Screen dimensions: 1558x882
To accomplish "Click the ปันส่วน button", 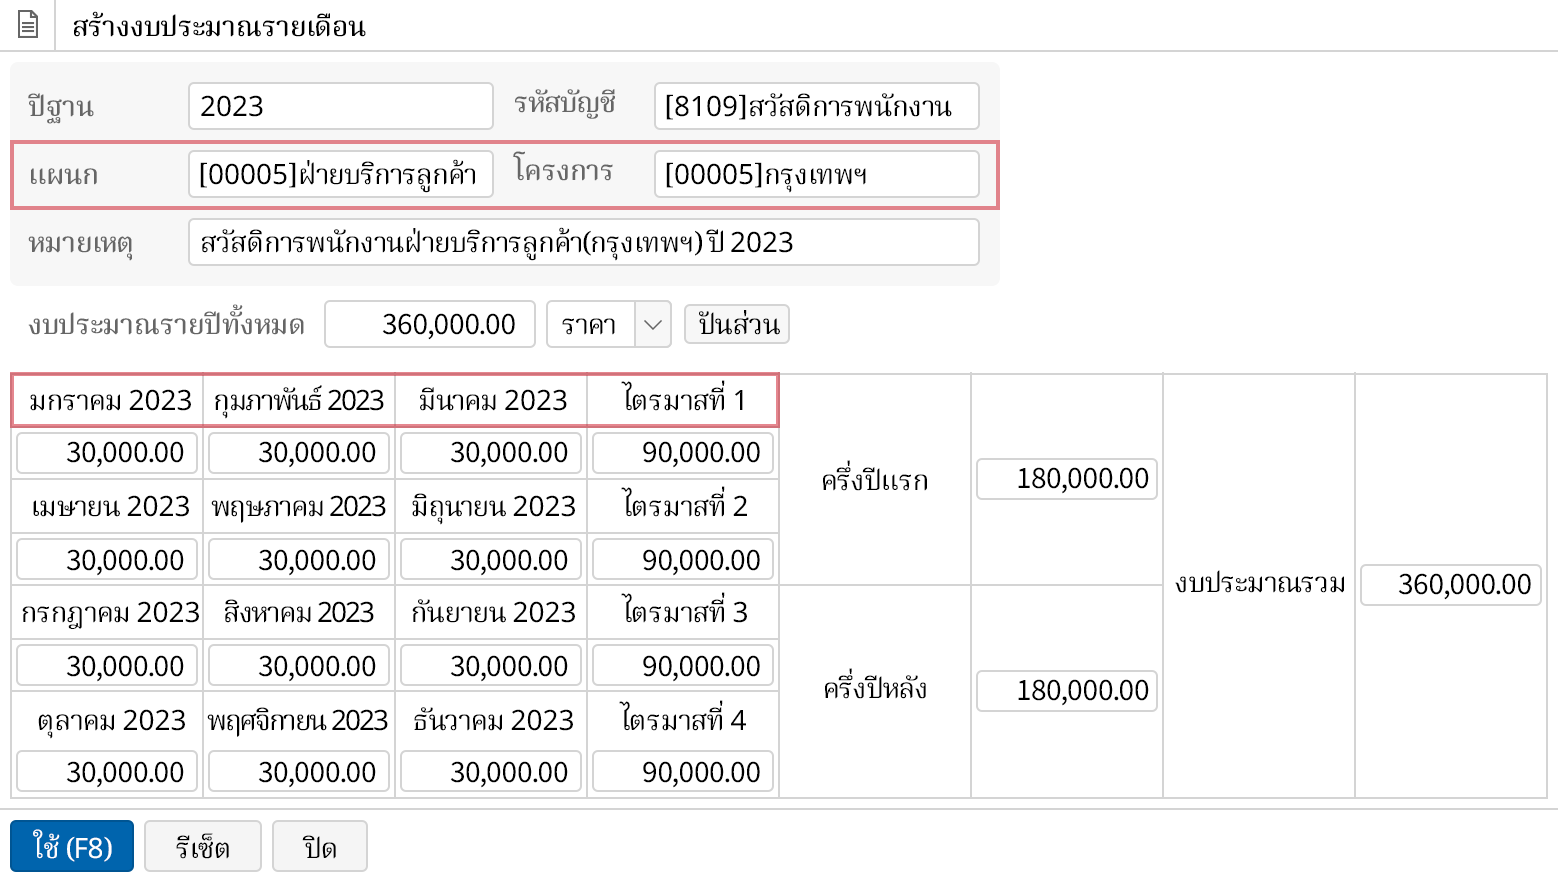I will coord(737,325).
